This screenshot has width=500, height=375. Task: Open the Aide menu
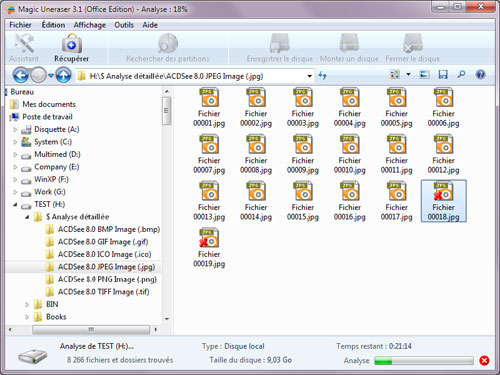[150, 25]
